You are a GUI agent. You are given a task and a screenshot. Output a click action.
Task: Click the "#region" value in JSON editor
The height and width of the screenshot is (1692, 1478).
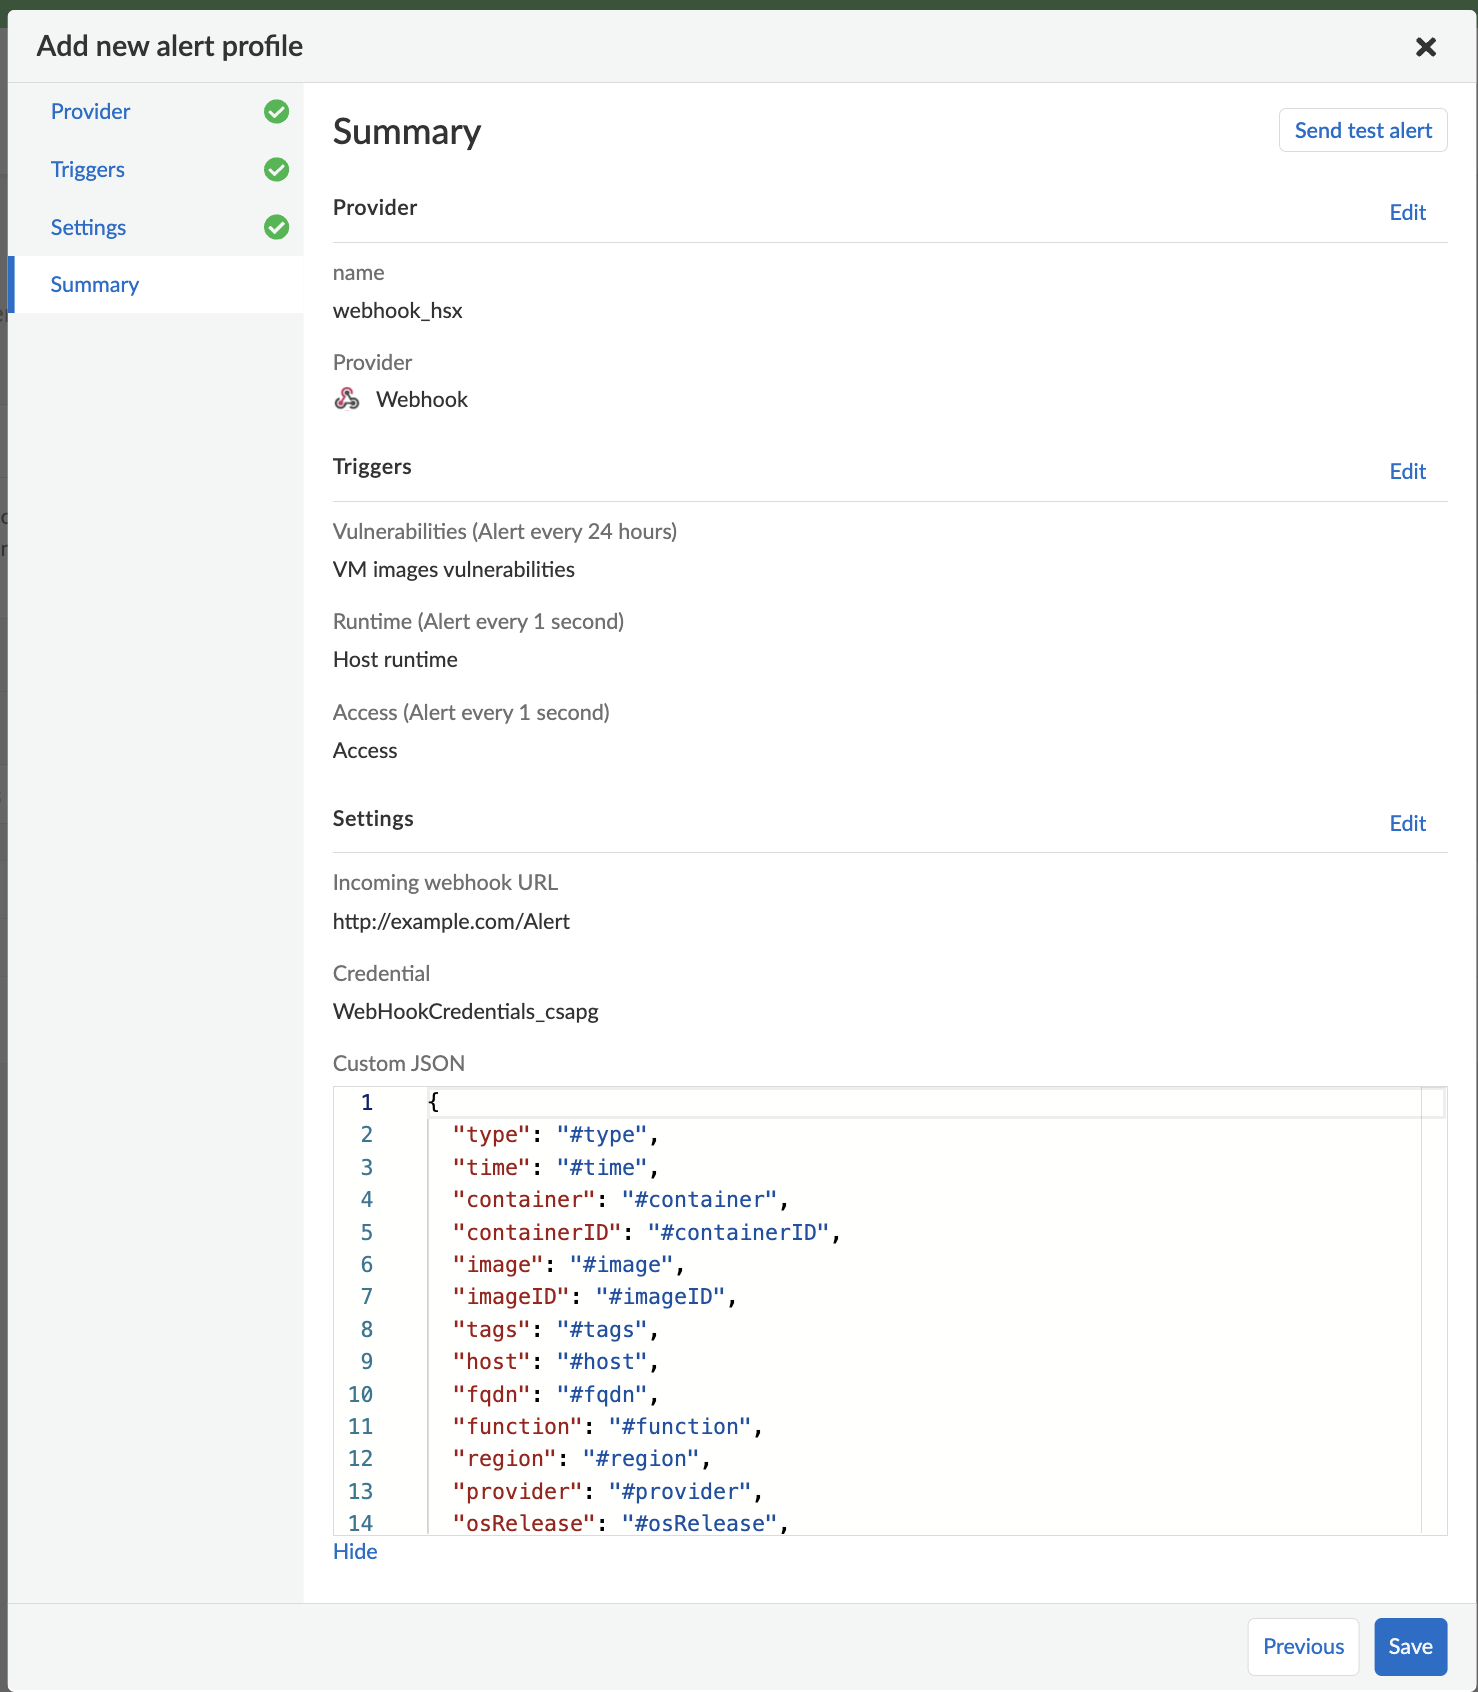[x=641, y=1458]
